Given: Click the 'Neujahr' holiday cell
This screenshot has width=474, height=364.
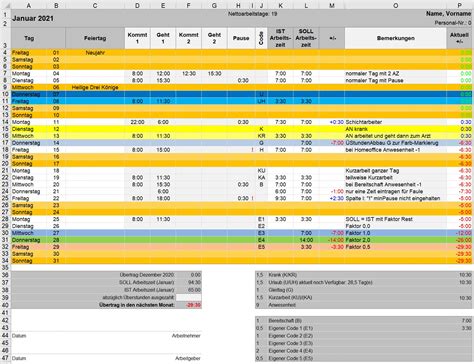Looking at the screenshot, I should [95, 53].
